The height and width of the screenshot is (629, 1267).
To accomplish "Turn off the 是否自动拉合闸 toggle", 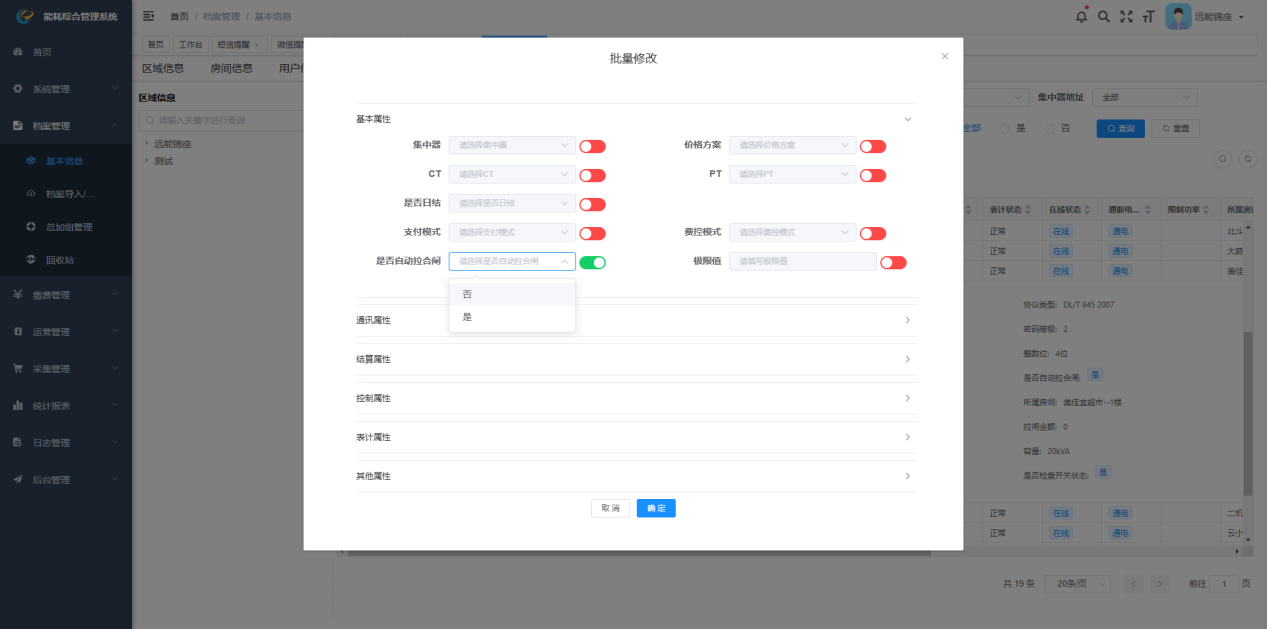I will (592, 263).
